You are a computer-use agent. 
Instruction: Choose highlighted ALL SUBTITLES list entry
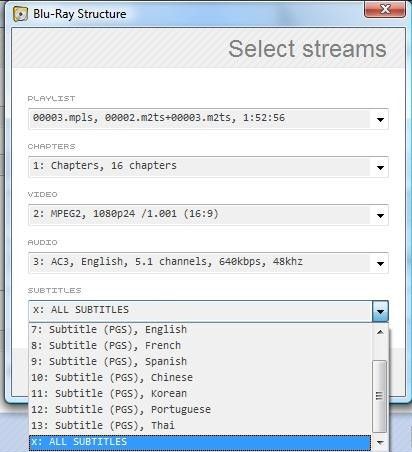(x=200, y=442)
